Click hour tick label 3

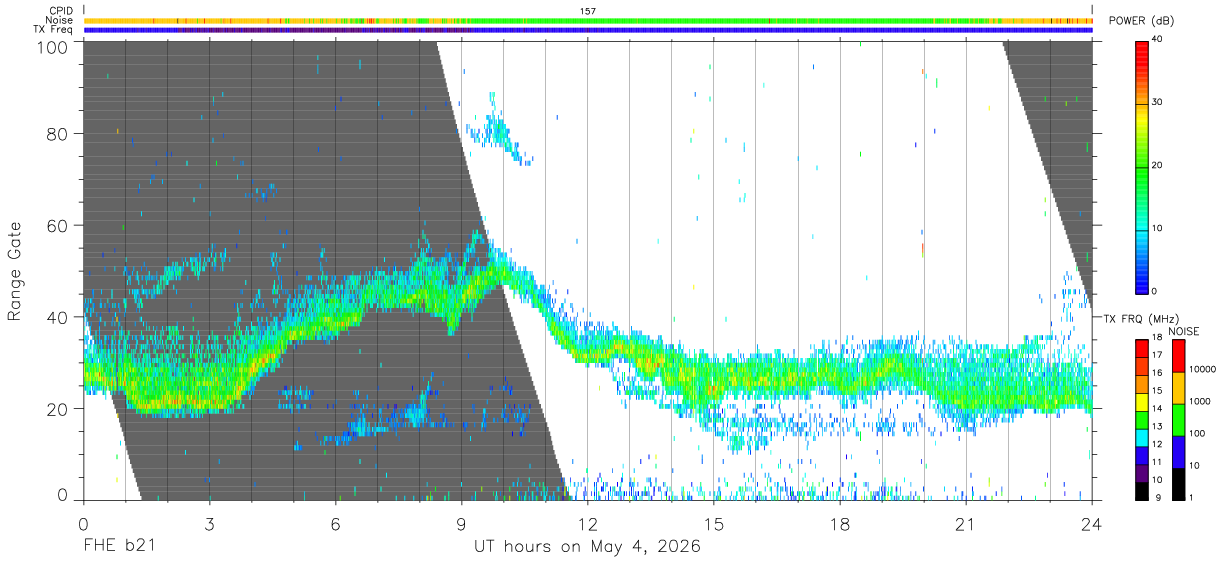click(x=210, y=525)
